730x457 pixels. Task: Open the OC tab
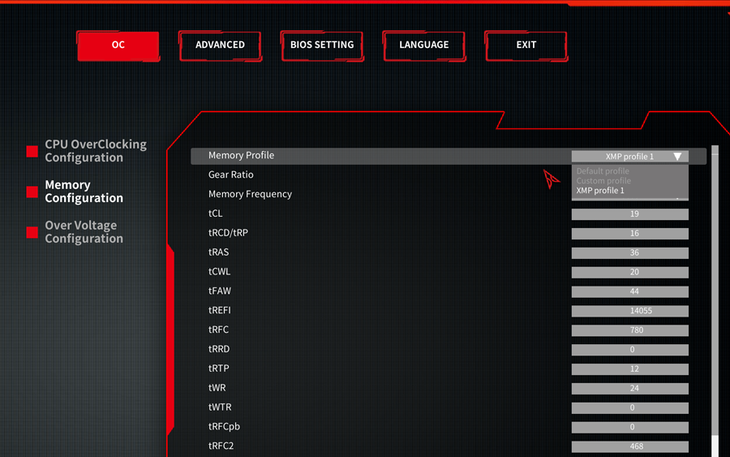(118, 45)
